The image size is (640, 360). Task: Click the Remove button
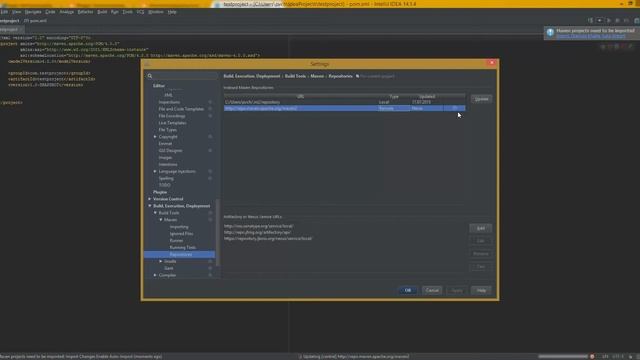click(x=481, y=254)
